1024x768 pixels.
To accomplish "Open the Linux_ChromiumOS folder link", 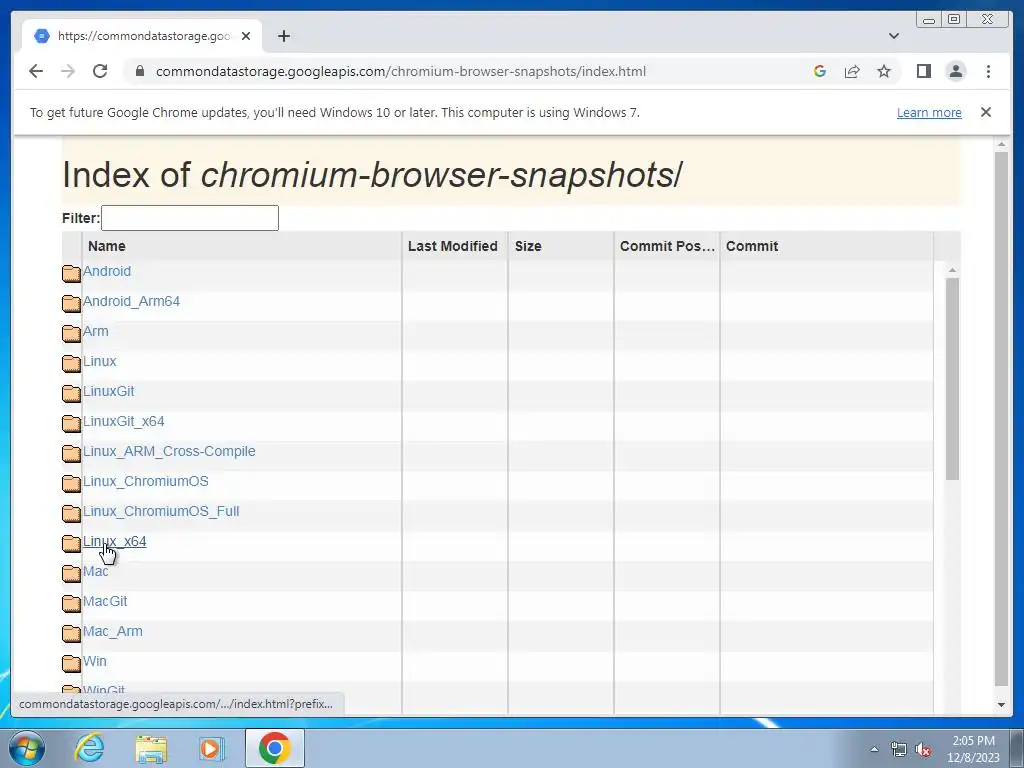I will (x=146, y=481).
